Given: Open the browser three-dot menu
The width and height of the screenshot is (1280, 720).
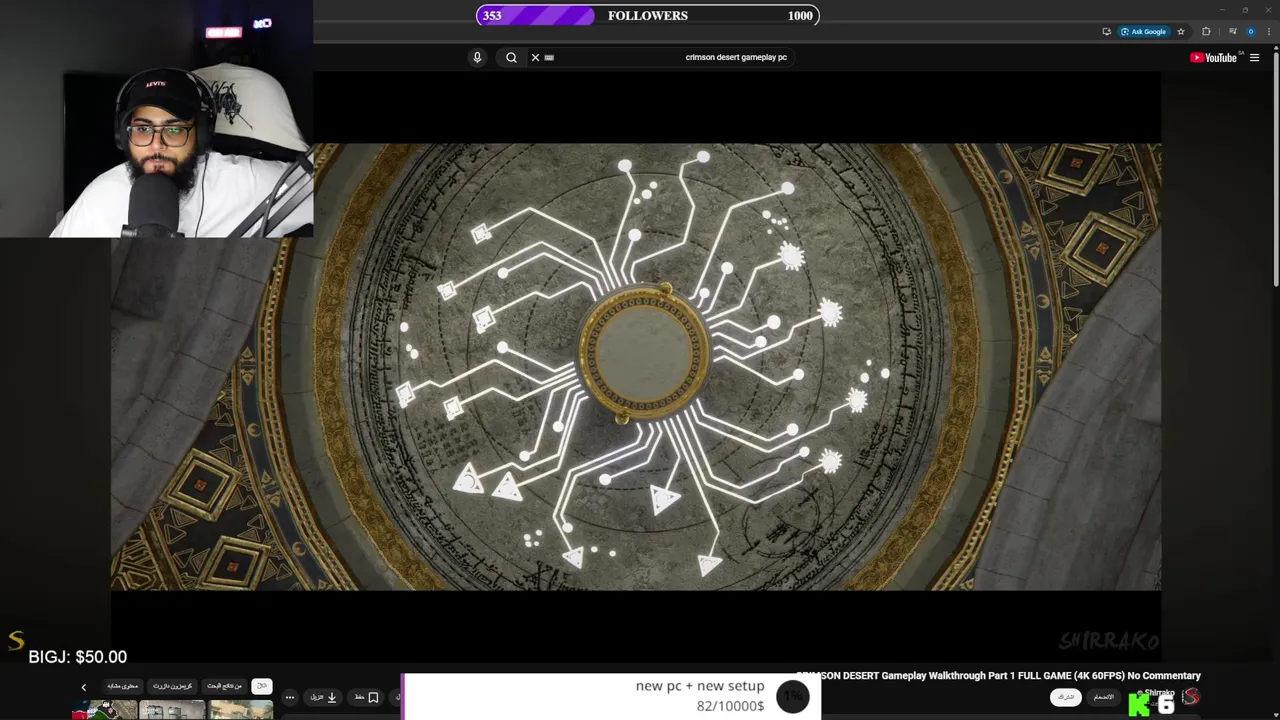Looking at the screenshot, I should pos(1268,31).
